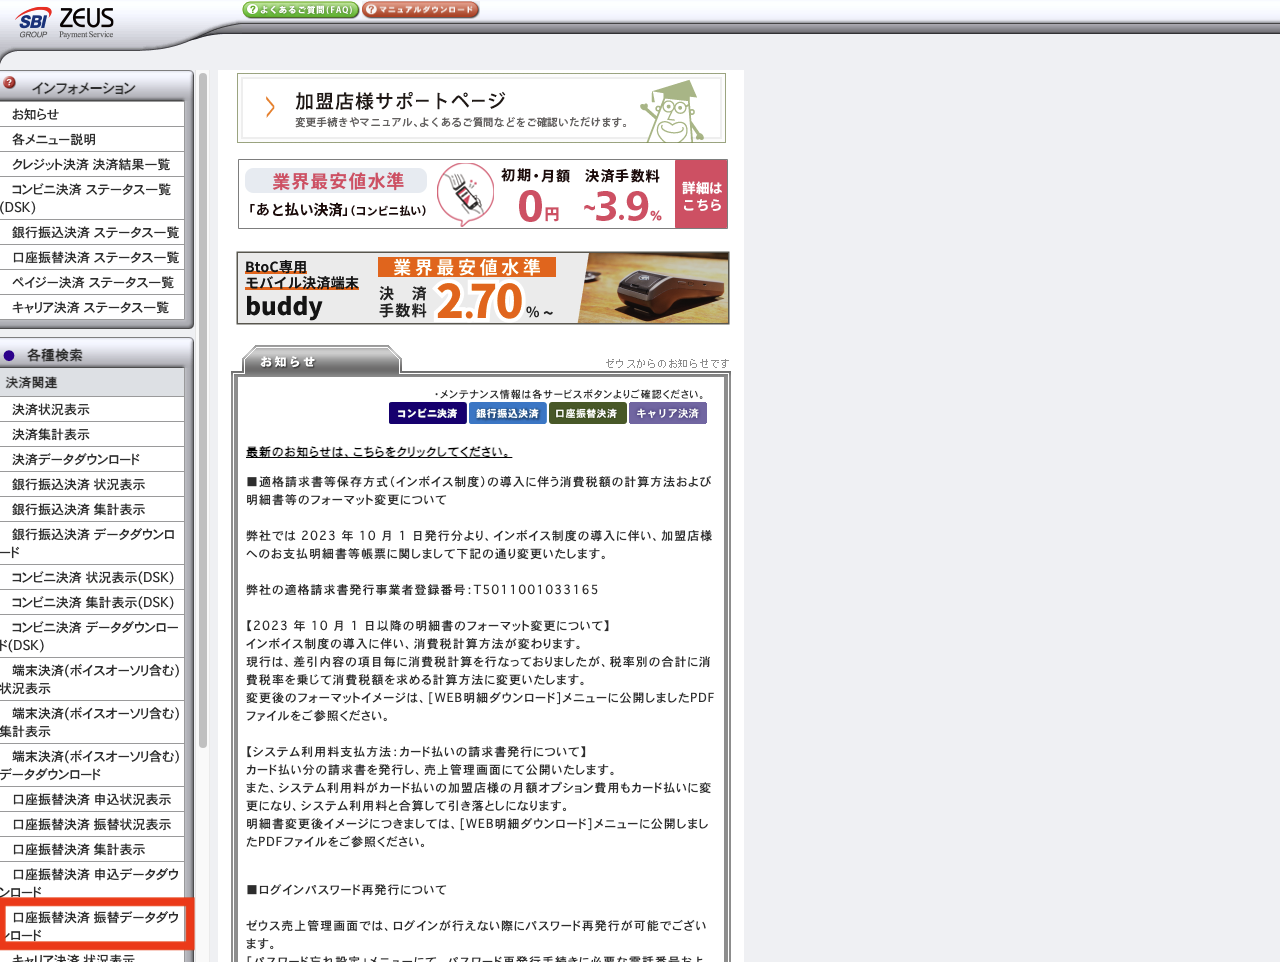Open コンビニ決済 集計表示(DSK)

coord(92,602)
